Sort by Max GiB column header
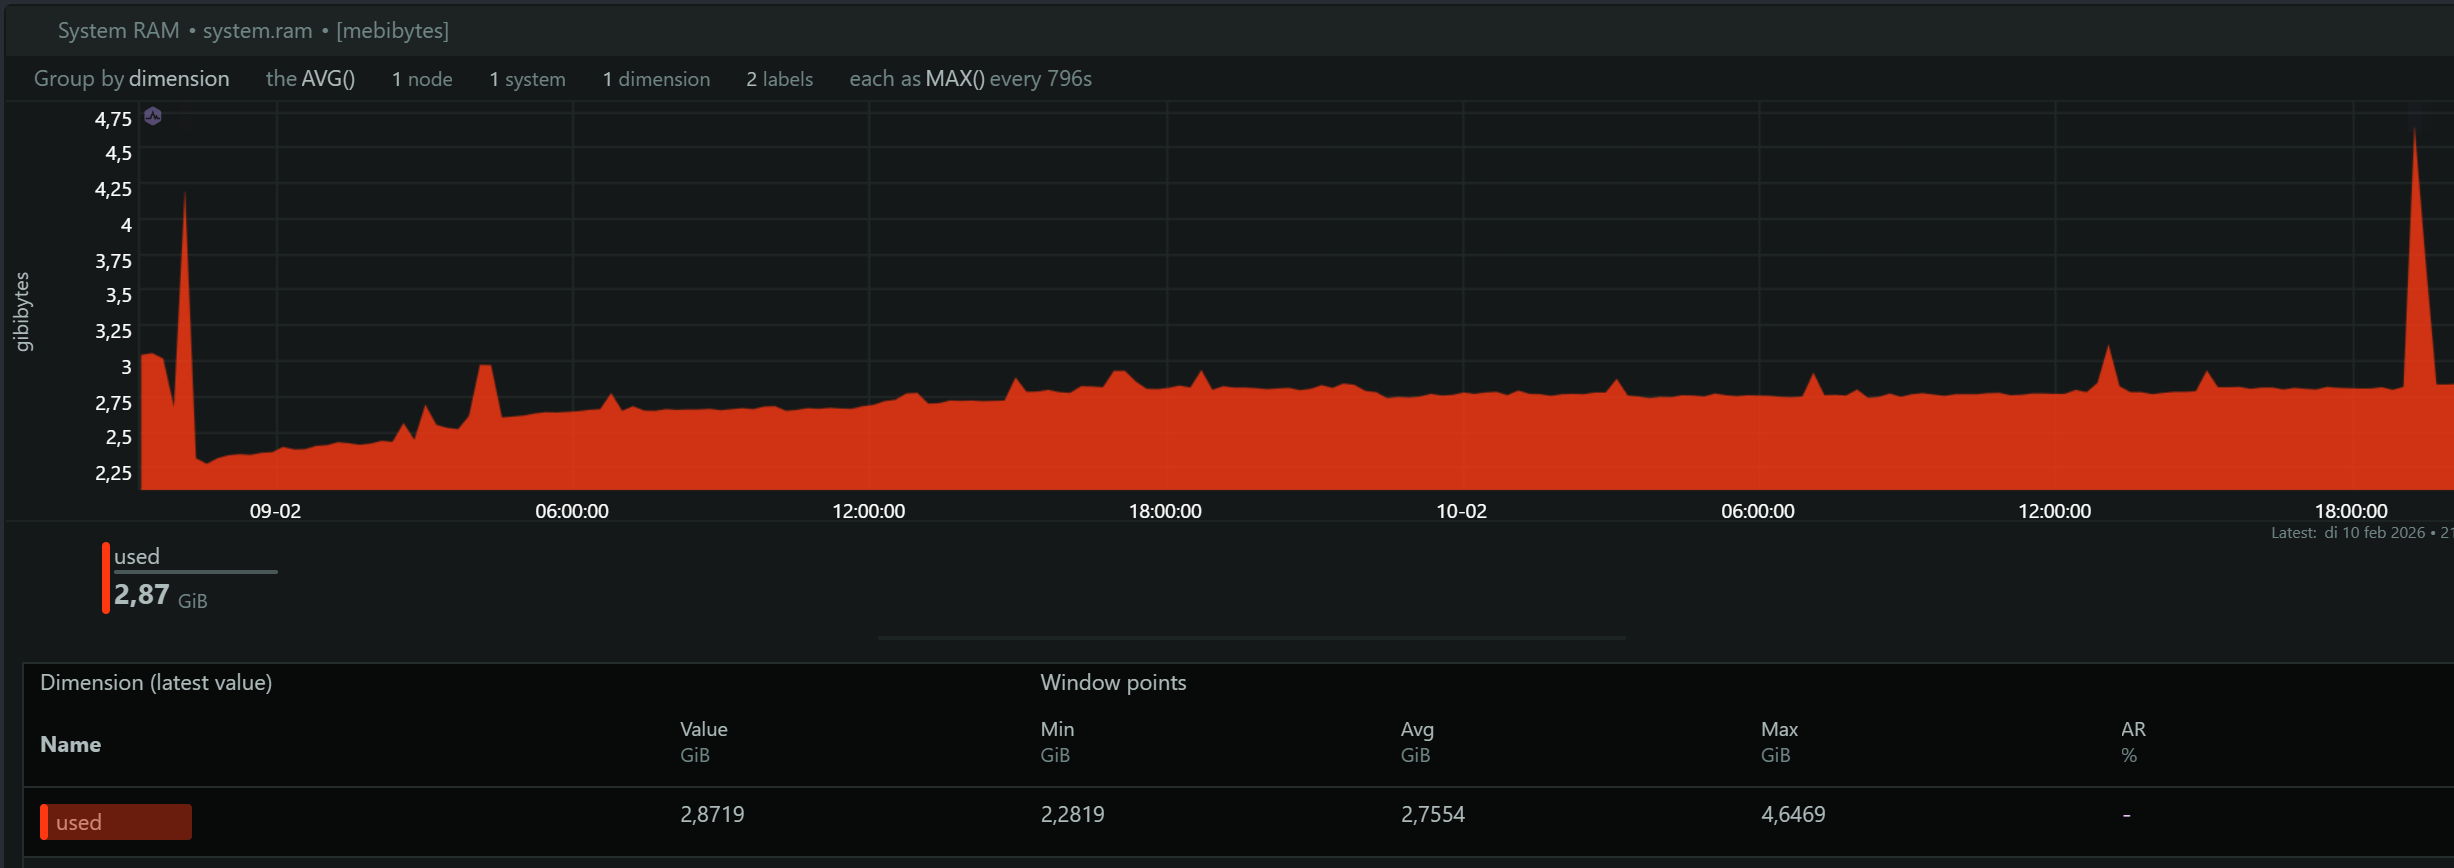Image resolution: width=2454 pixels, height=868 pixels. (x=1779, y=741)
